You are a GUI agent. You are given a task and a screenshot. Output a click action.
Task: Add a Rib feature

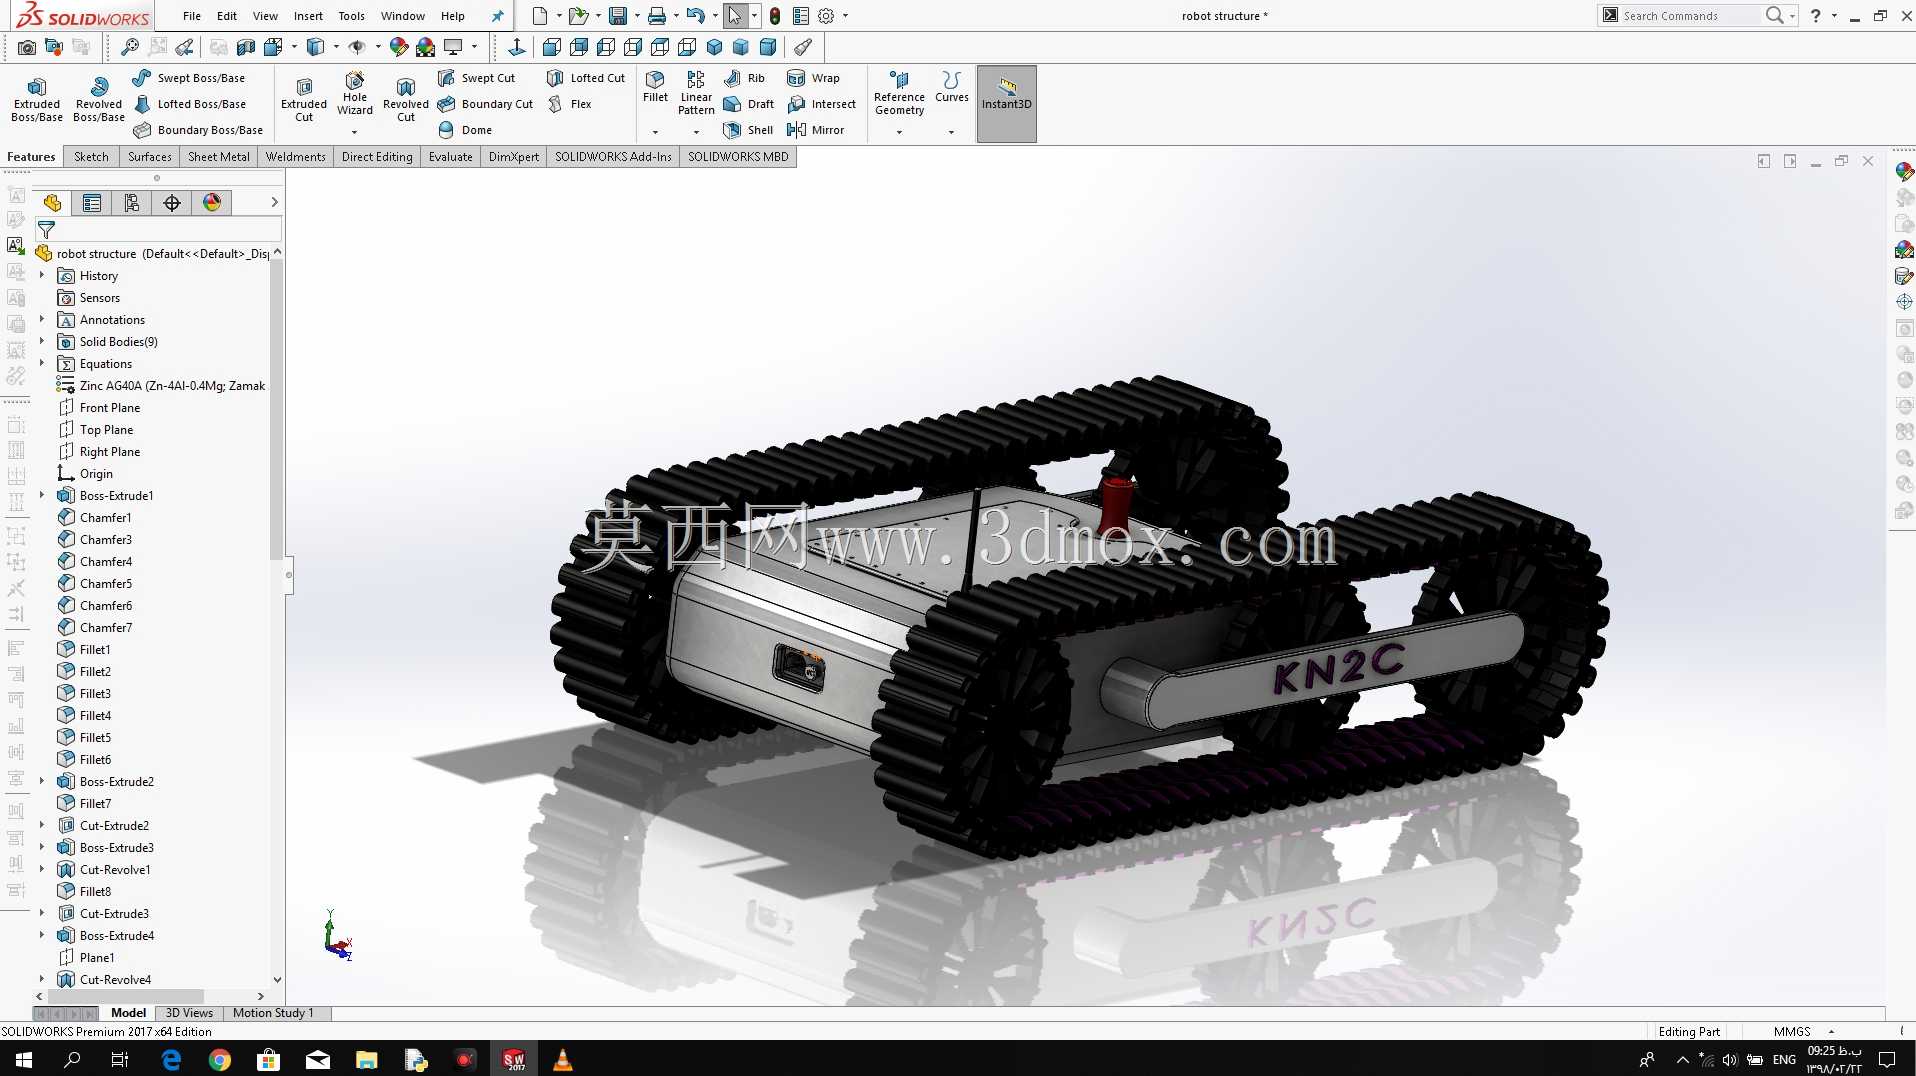coord(744,78)
